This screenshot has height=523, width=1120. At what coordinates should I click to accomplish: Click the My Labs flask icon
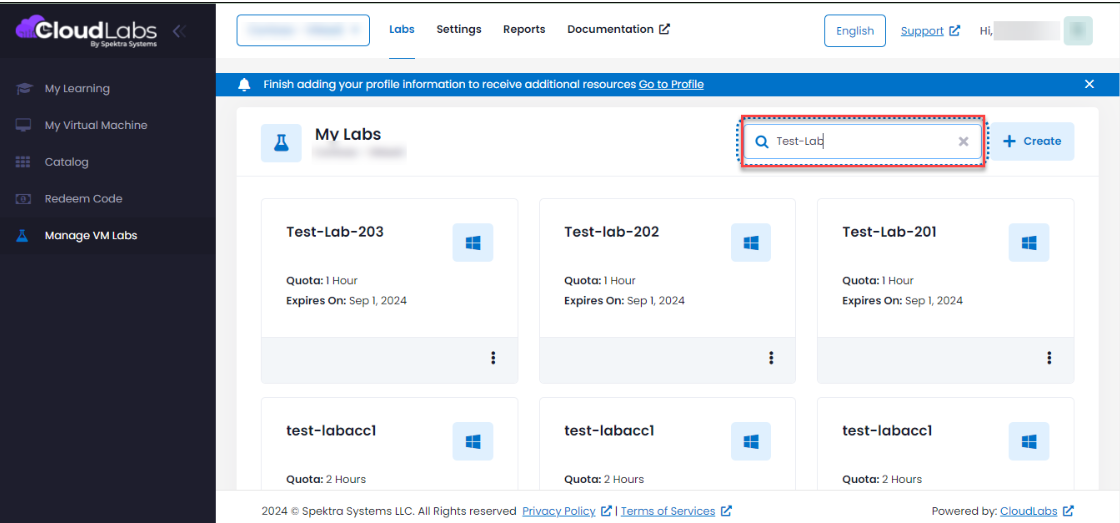point(281,143)
